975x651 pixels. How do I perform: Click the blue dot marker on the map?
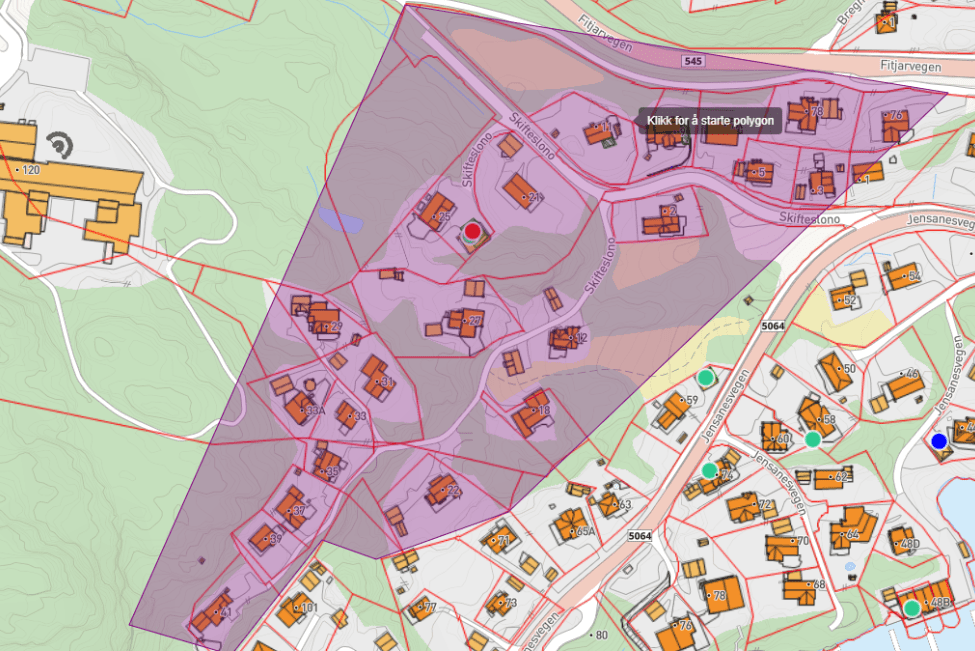tap(938, 440)
